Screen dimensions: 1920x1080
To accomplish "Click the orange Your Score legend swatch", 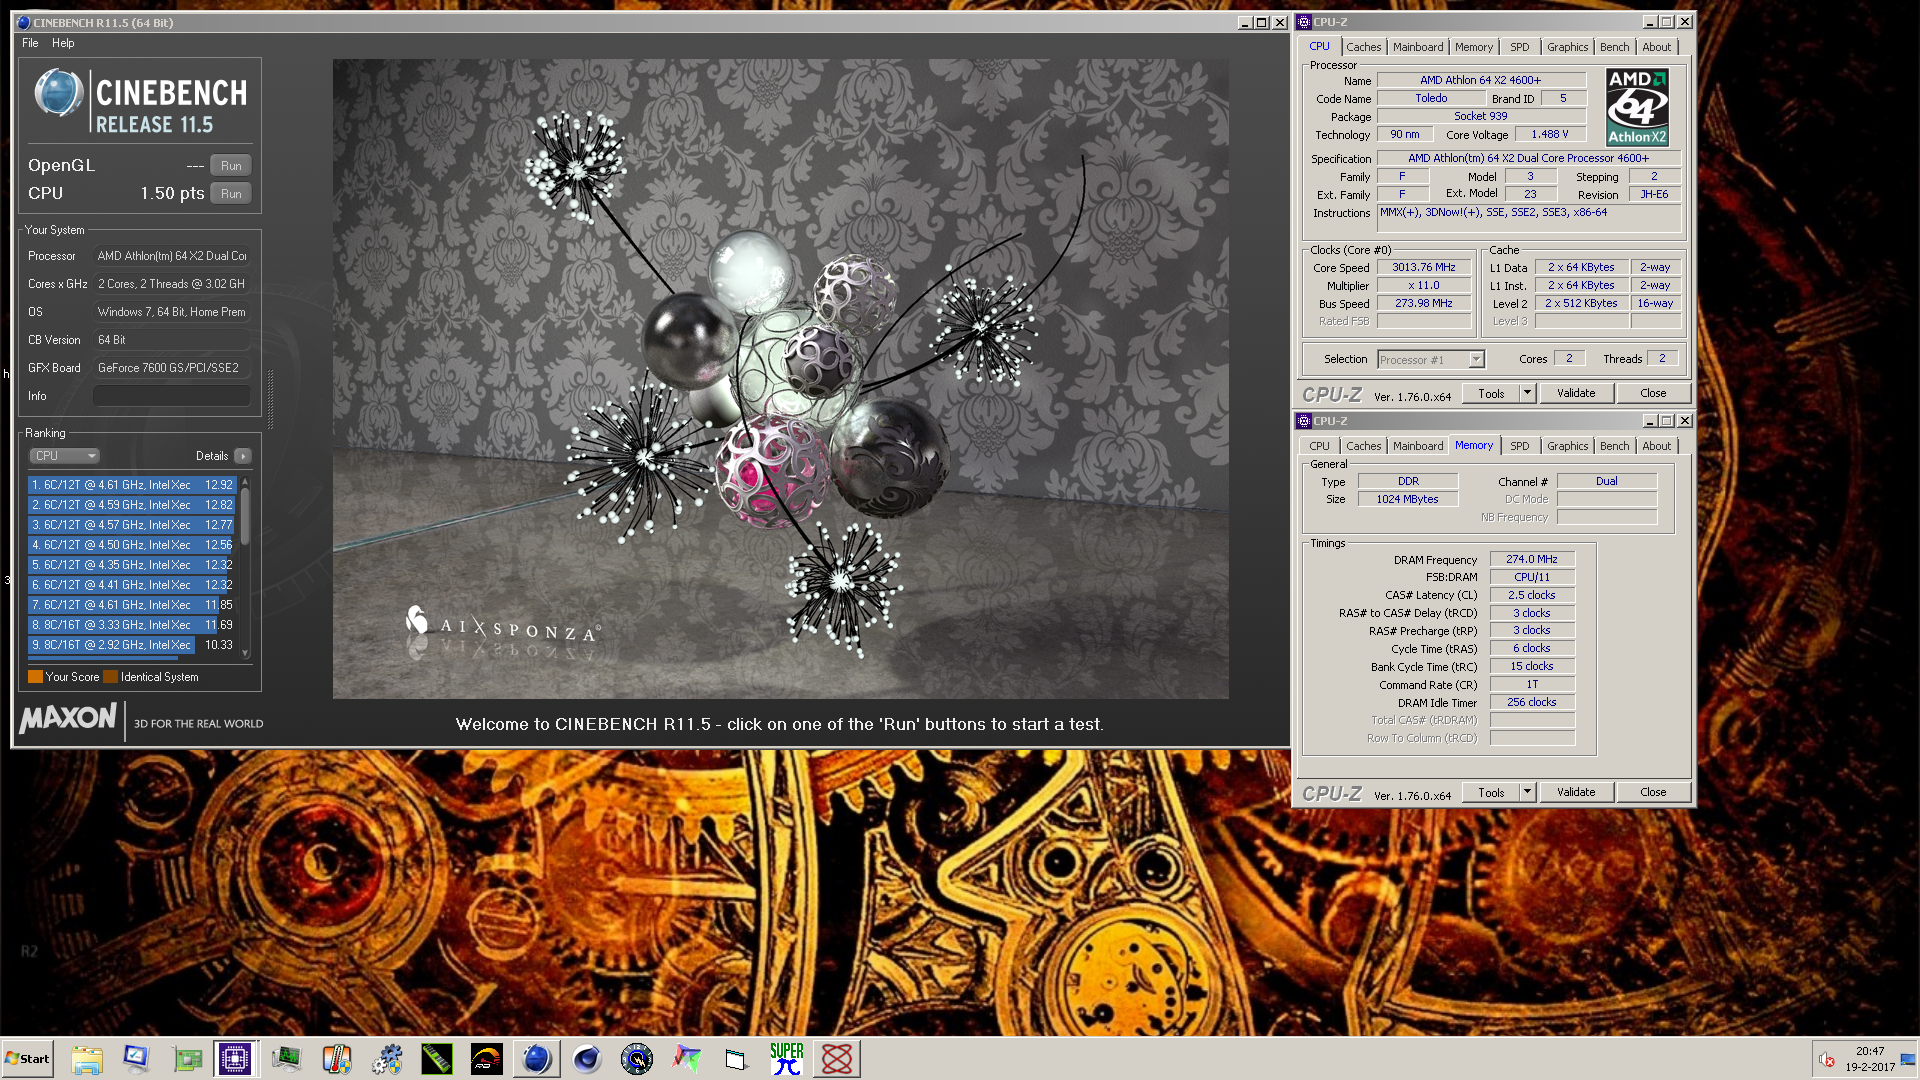I will (35, 677).
